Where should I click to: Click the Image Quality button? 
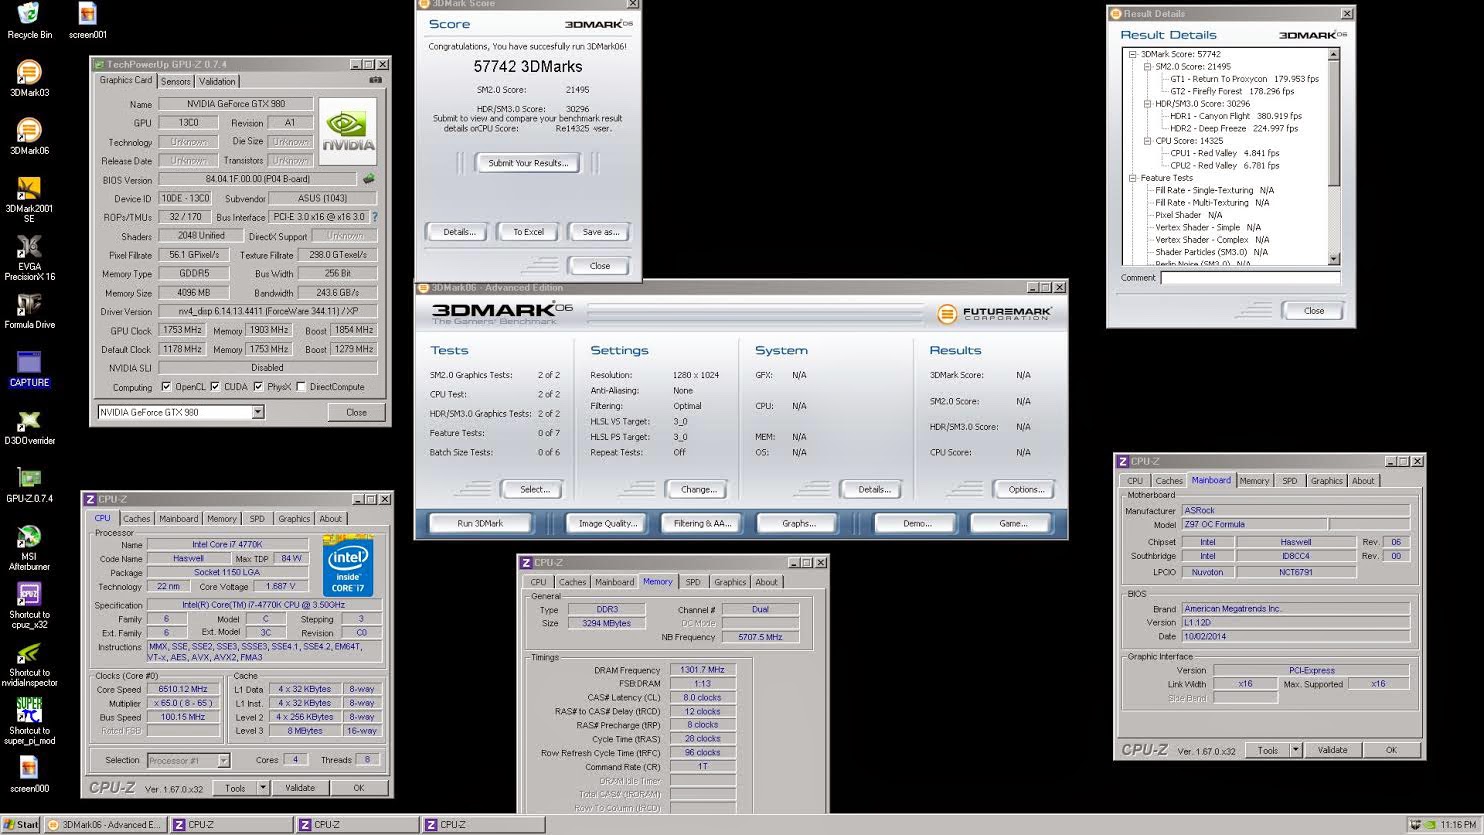pos(608,523)
